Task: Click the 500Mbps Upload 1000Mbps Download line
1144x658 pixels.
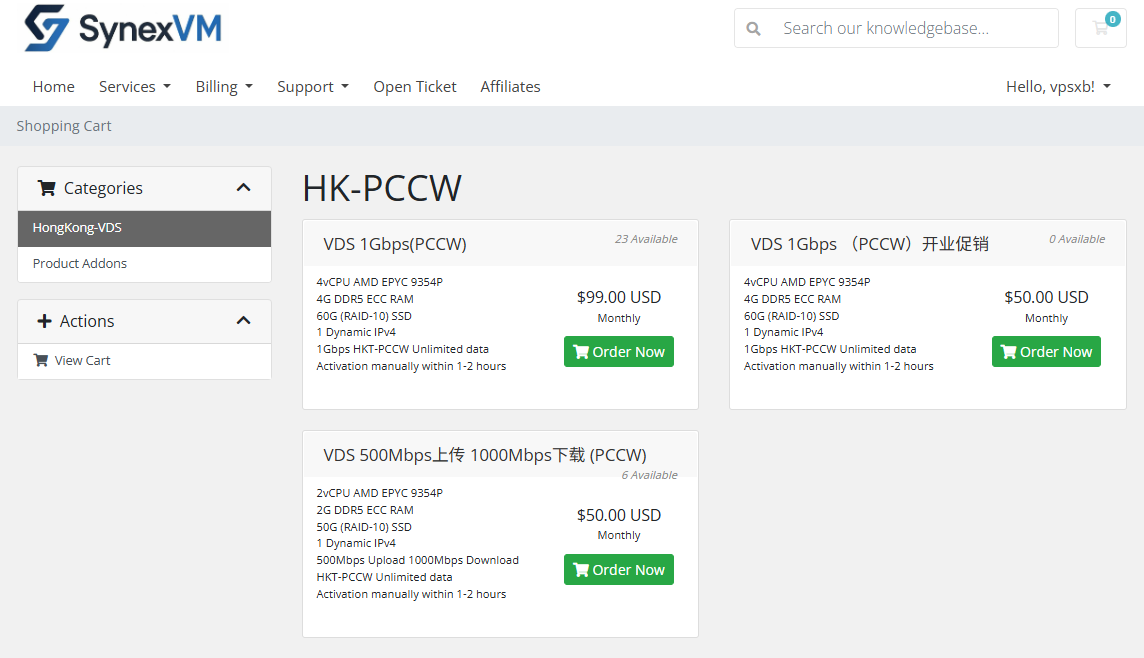Action: tap(417, 560)
